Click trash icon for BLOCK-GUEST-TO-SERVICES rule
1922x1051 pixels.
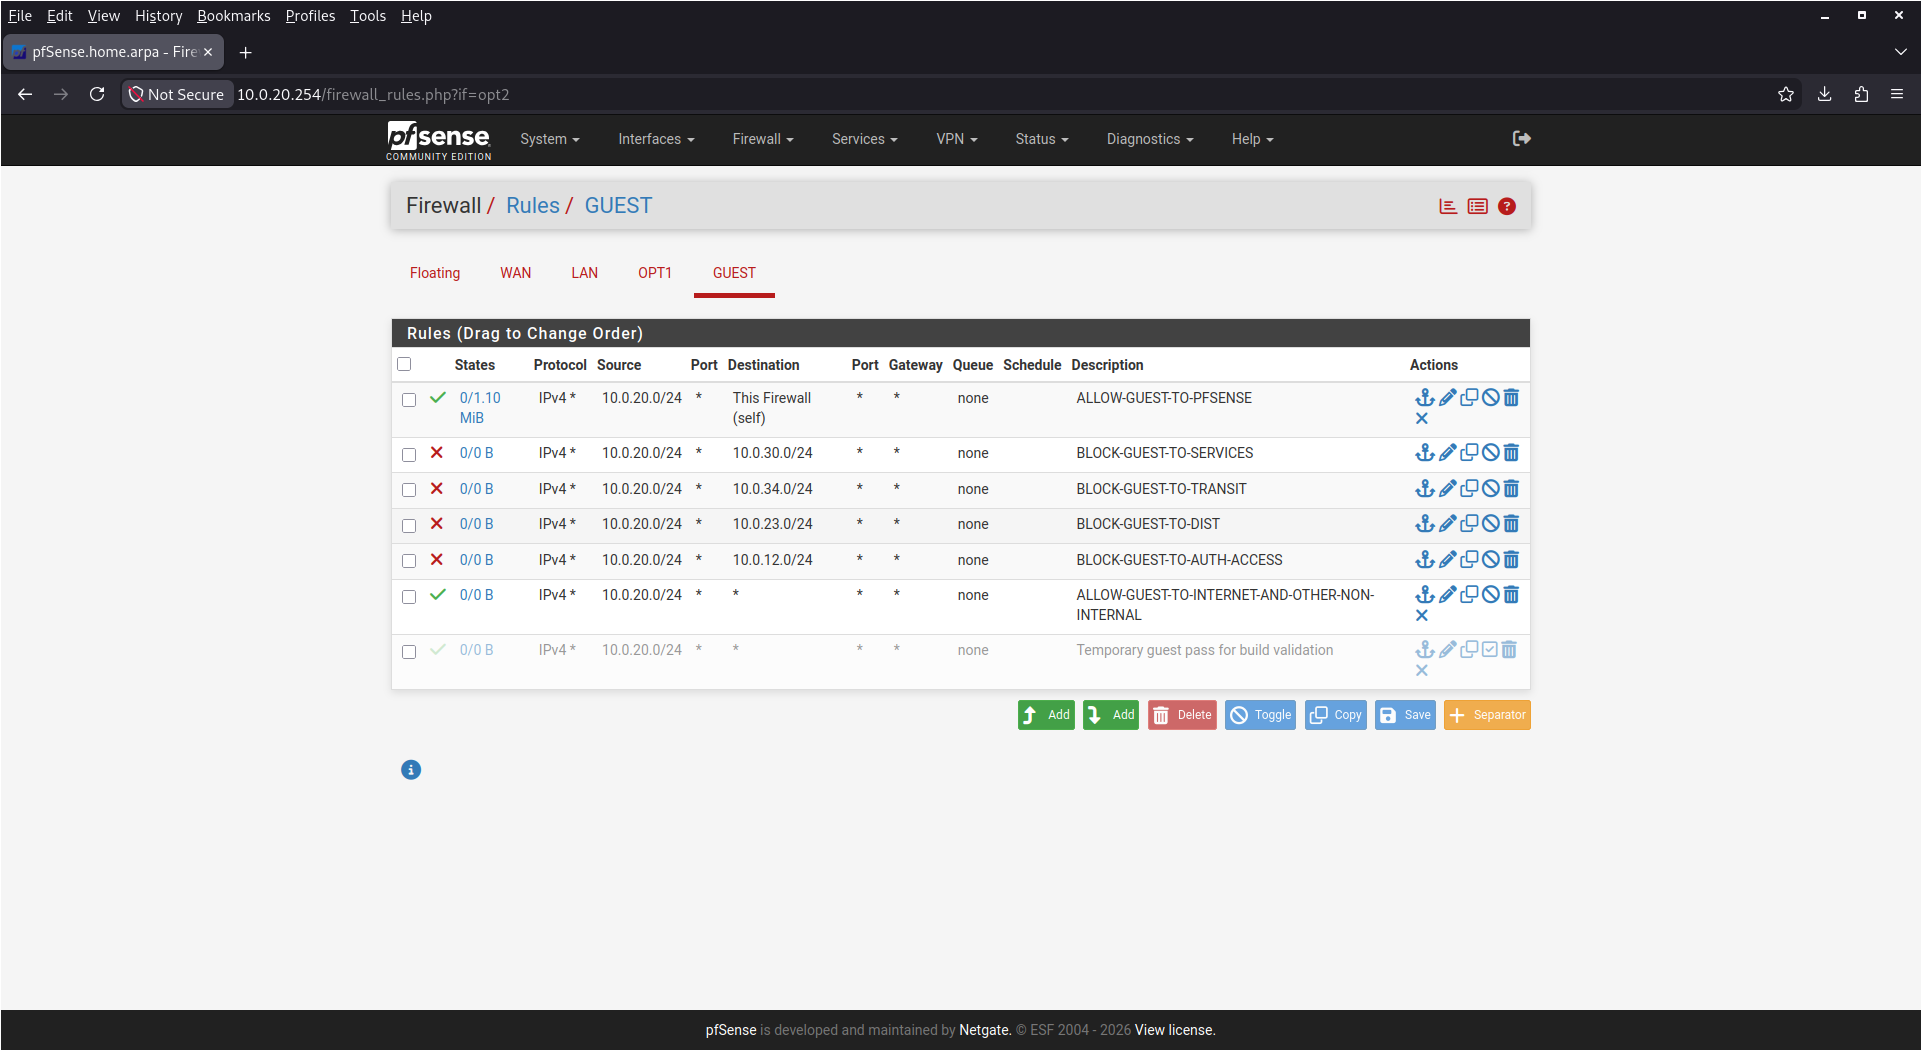click(1511, 453)
